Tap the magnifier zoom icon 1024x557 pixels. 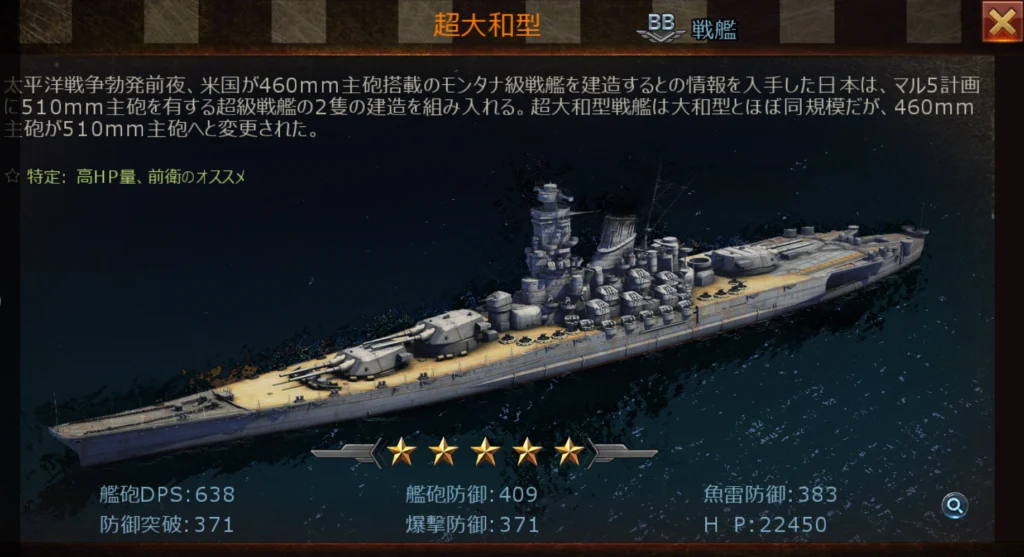(x=954, y=505)
